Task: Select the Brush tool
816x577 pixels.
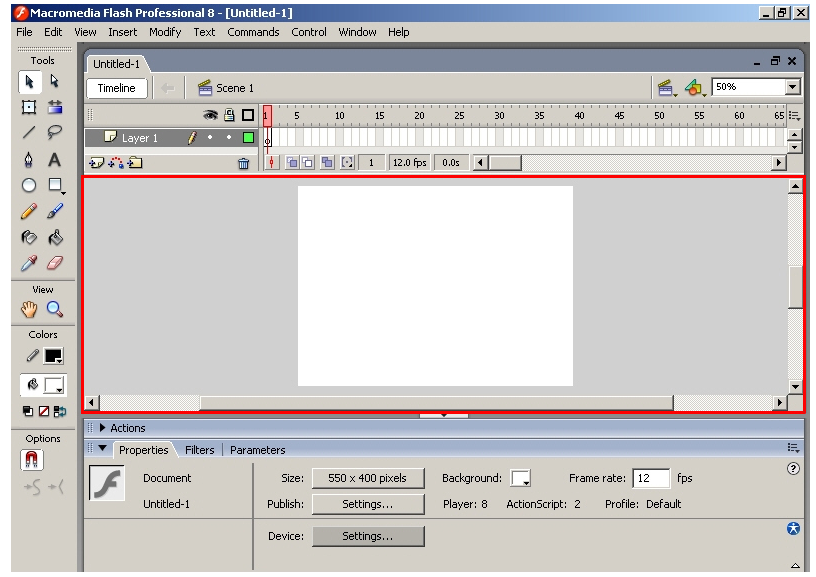Action: click(55, 211)
